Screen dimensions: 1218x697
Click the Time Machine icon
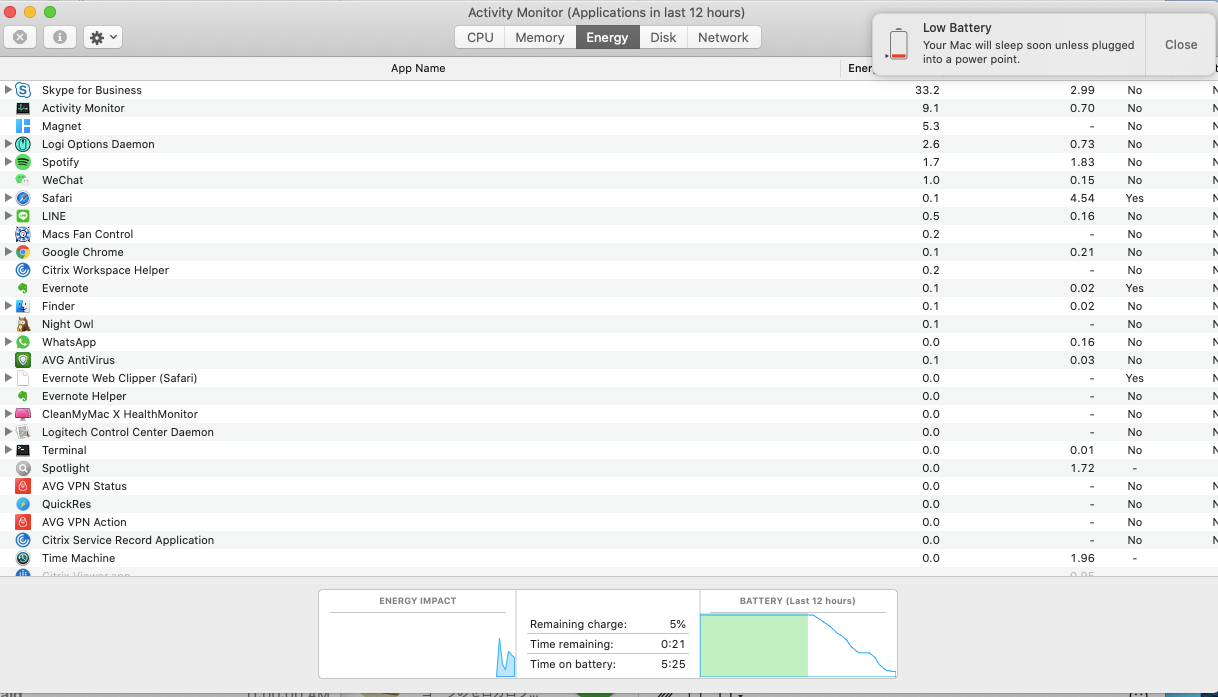pyautogui.click(x=23, y=558)
